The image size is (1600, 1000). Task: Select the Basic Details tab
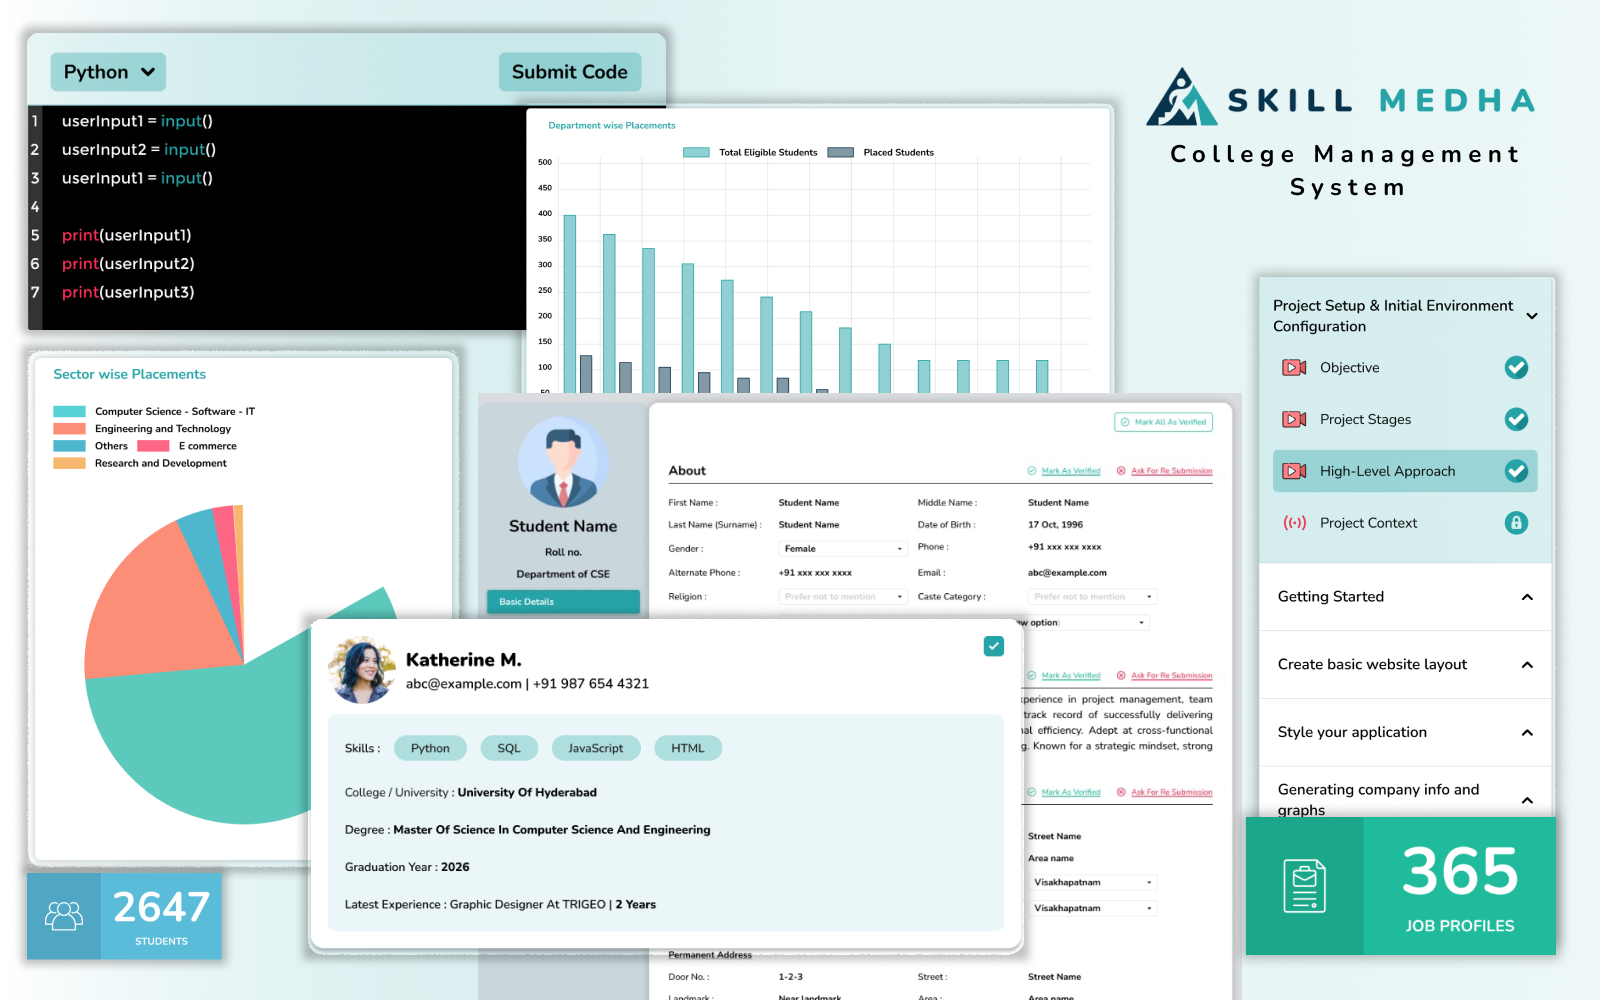(563, 602)
